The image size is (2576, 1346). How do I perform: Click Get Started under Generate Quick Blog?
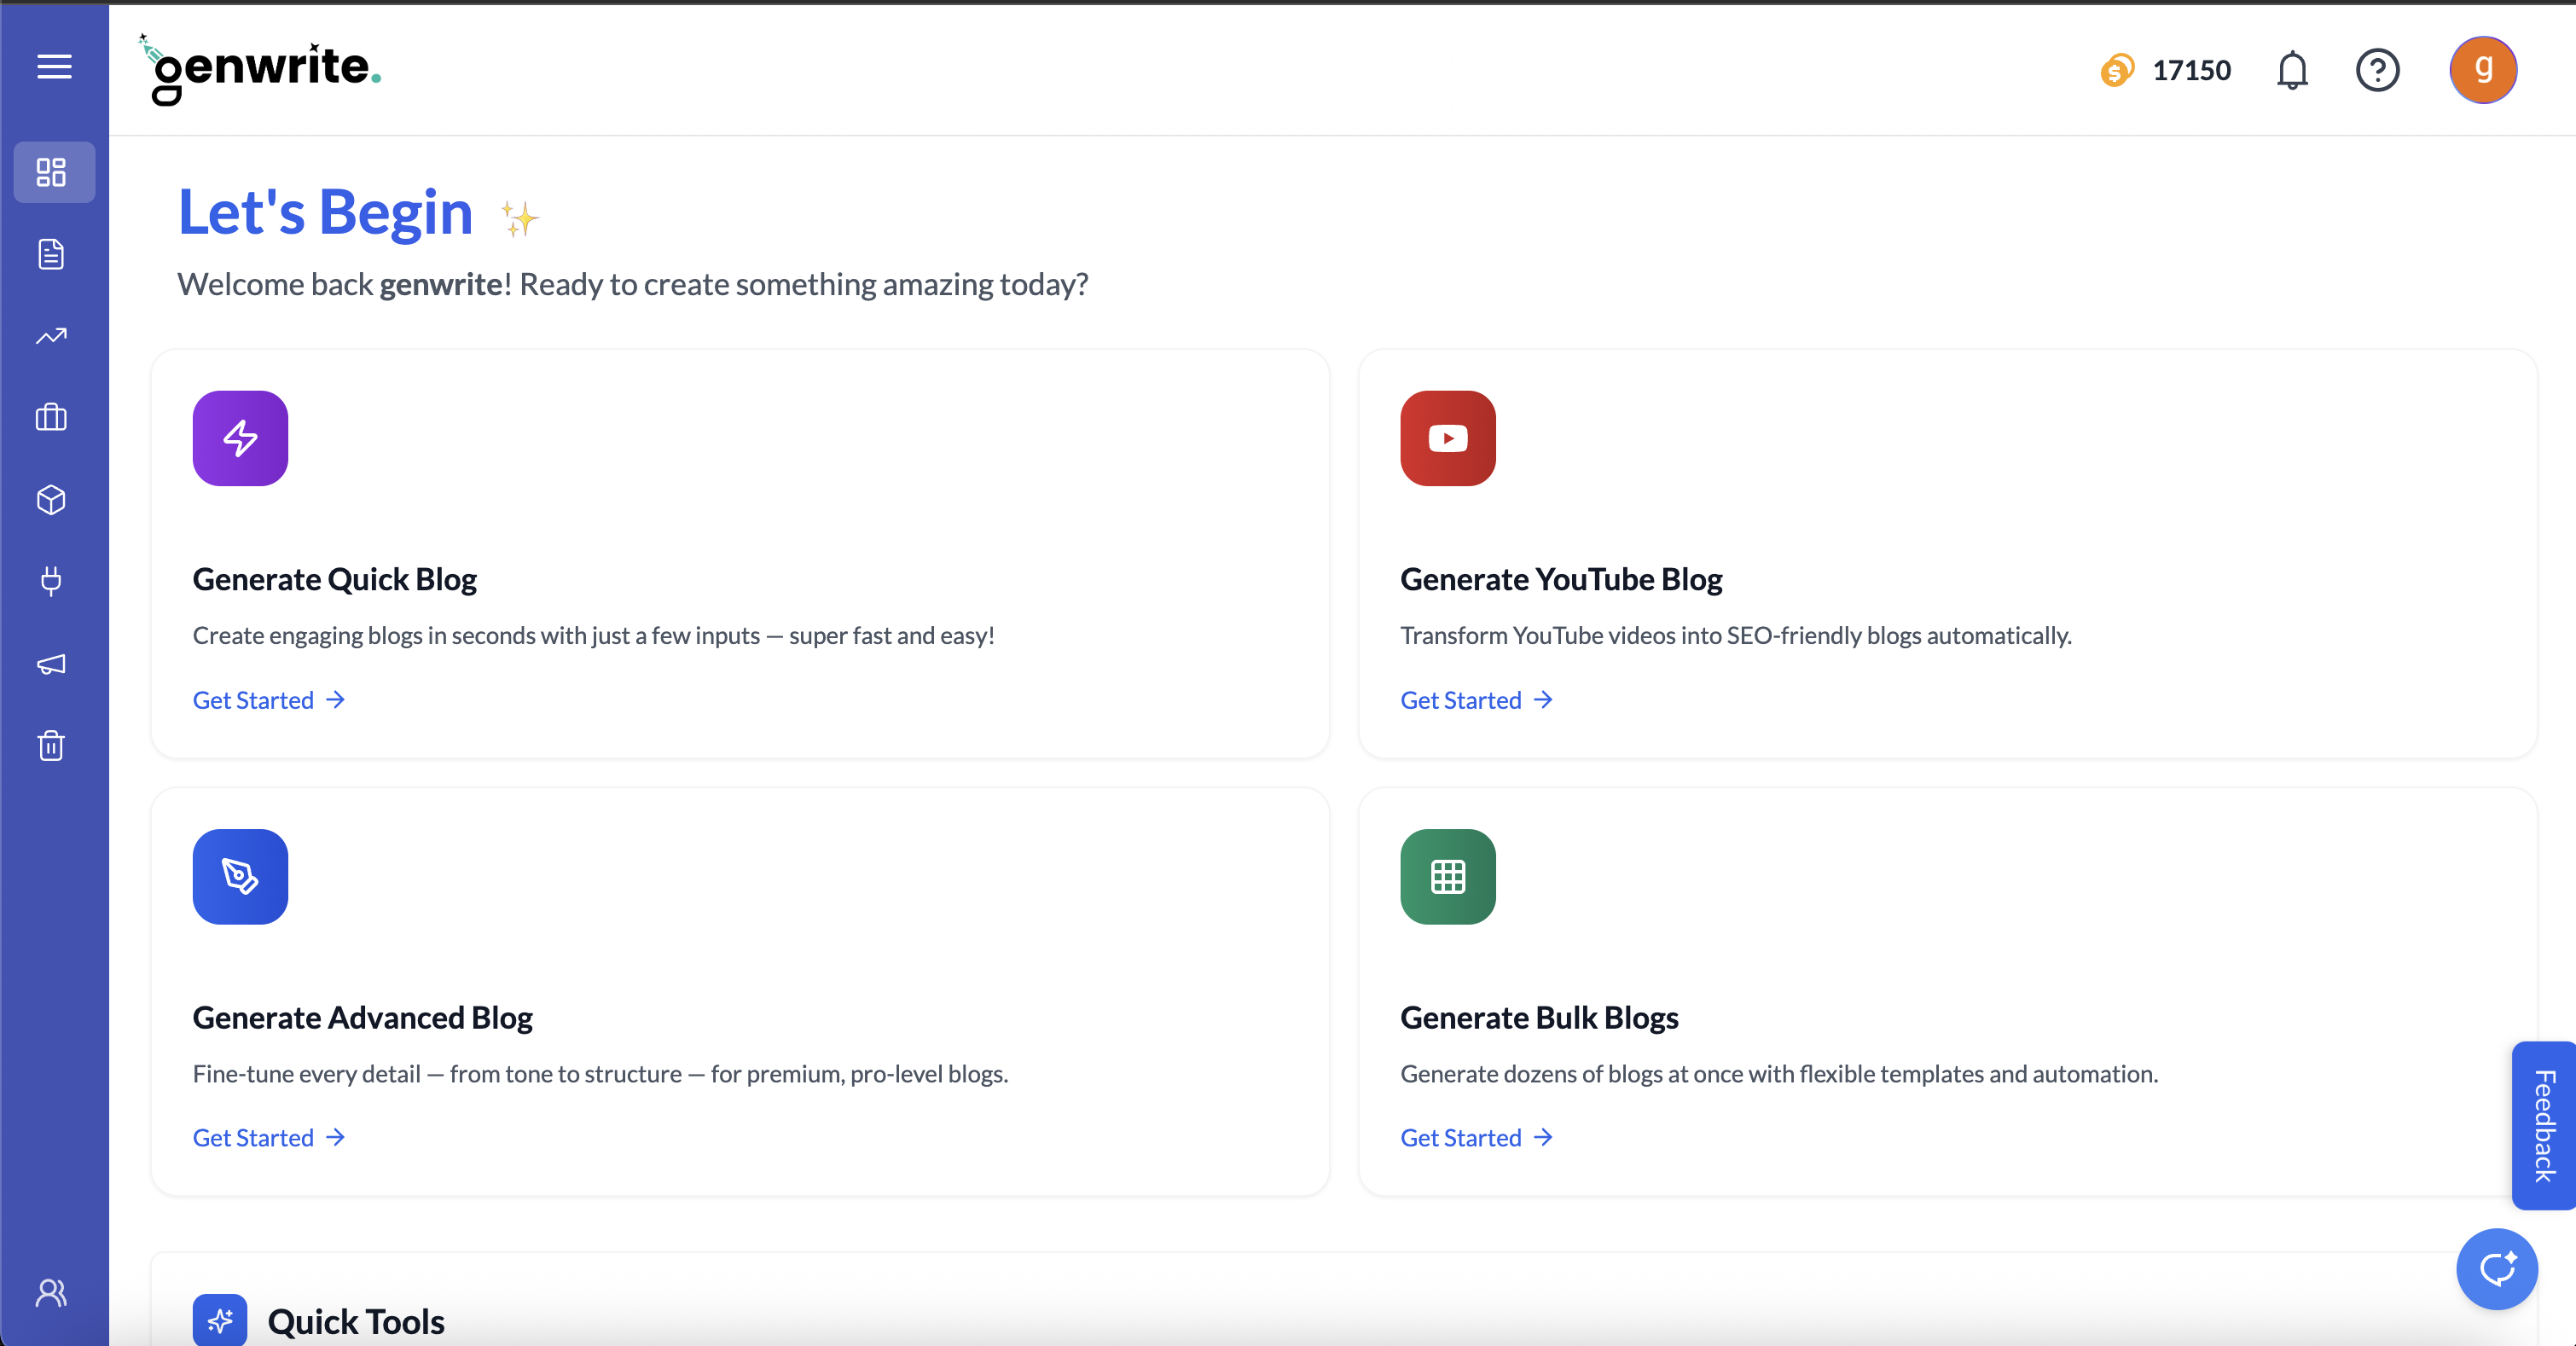click(253, 700)
